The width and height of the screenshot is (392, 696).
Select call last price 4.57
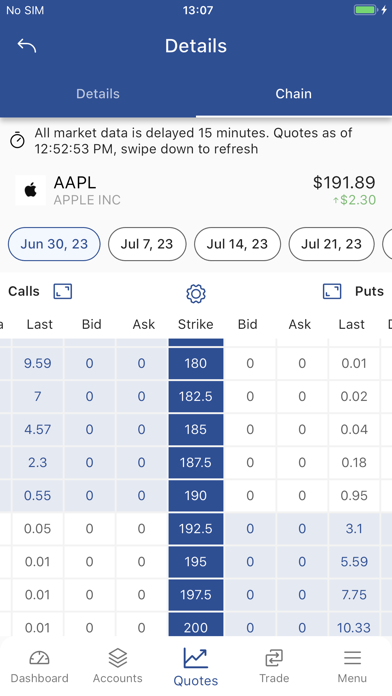coord(38,430)
